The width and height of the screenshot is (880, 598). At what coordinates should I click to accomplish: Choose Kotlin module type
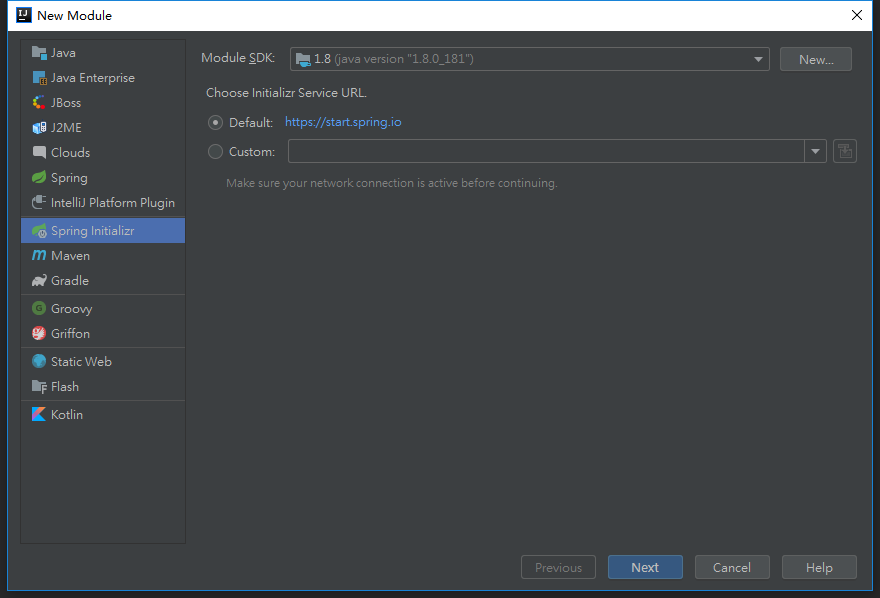point(103,415)
